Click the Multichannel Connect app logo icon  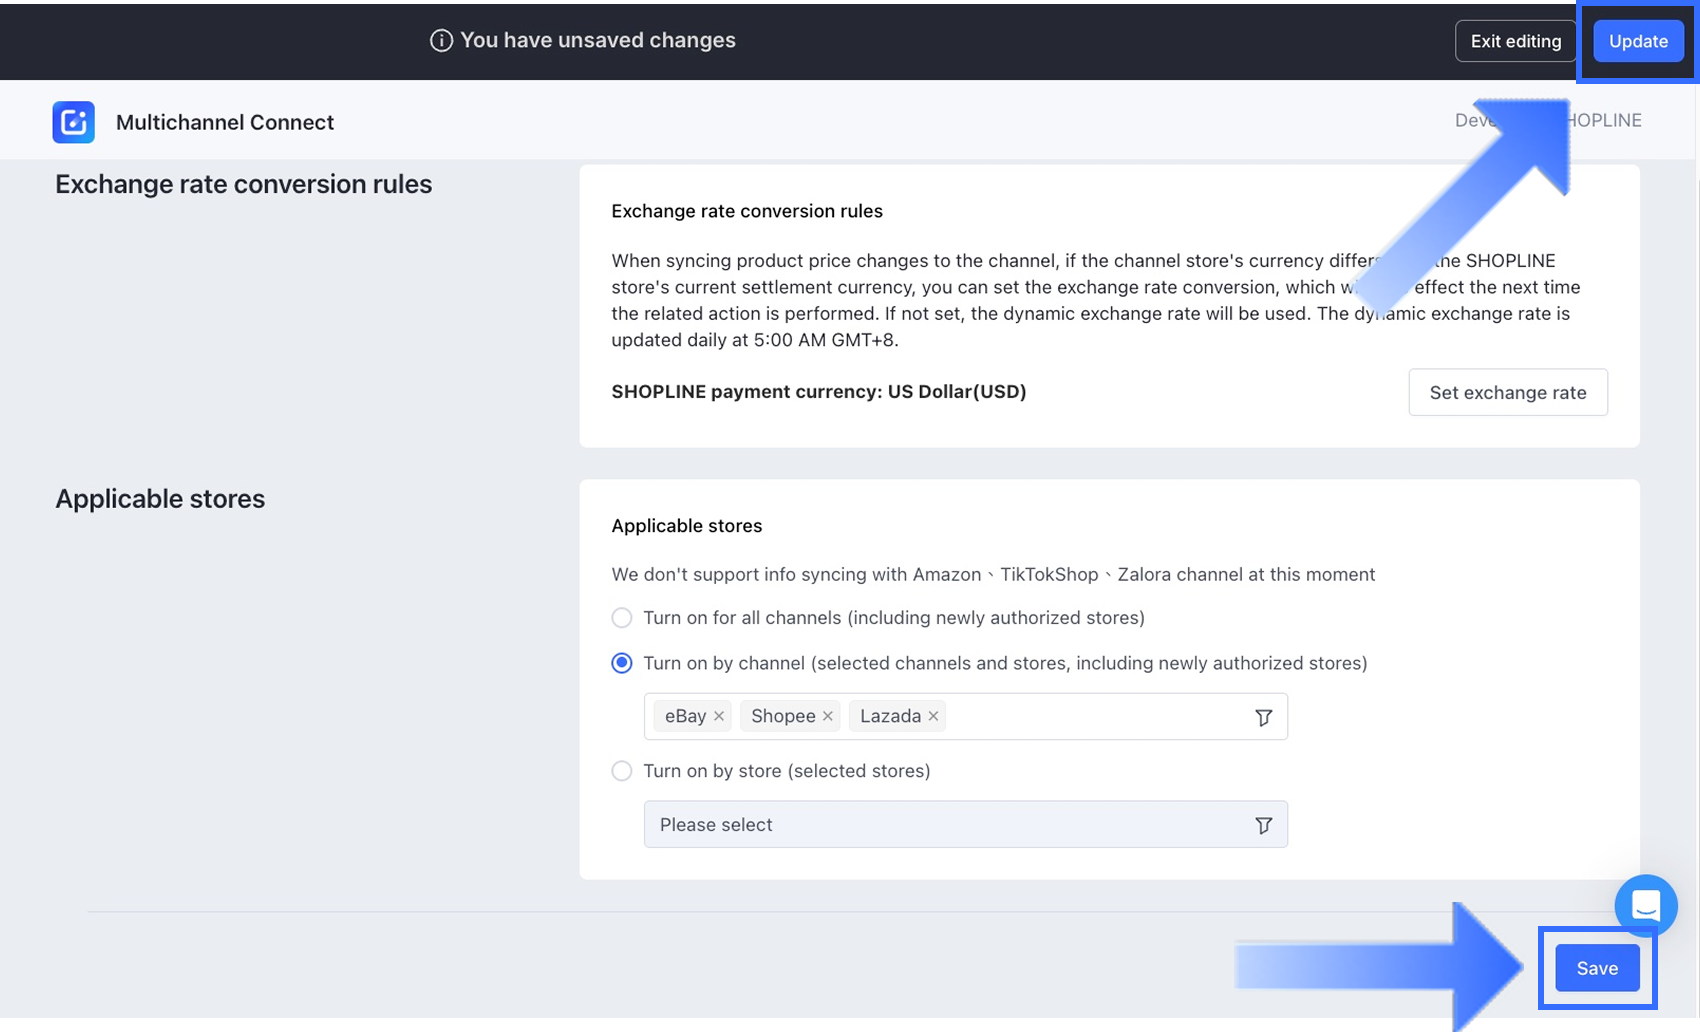(x=73, y=122)
